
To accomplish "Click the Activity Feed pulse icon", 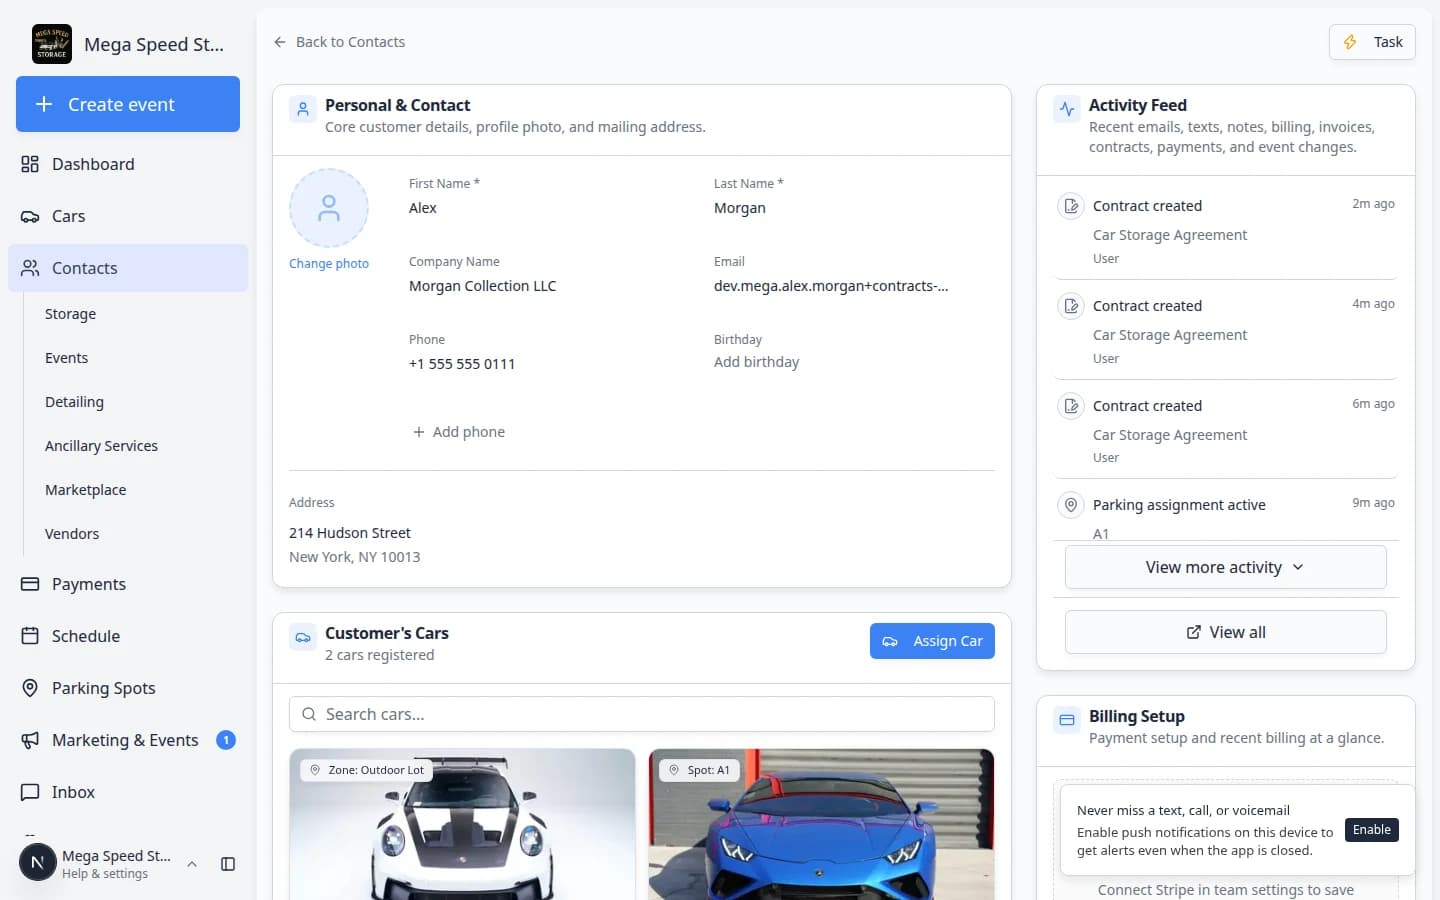I will (1067, 109).
